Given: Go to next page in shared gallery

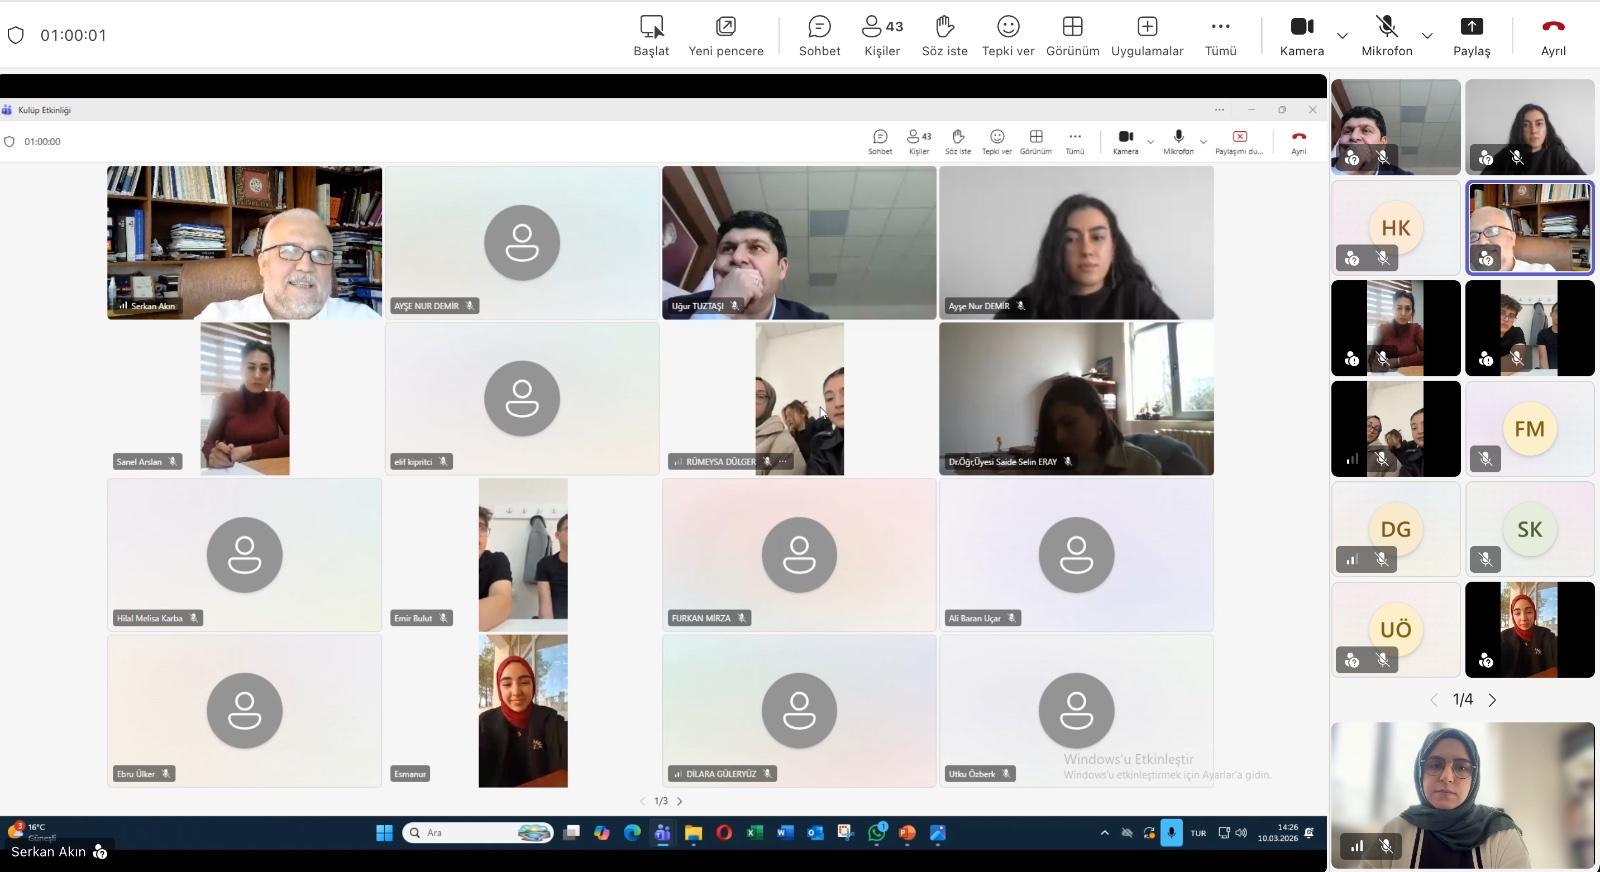Looking at the screenshot, I should click(680, 801).
